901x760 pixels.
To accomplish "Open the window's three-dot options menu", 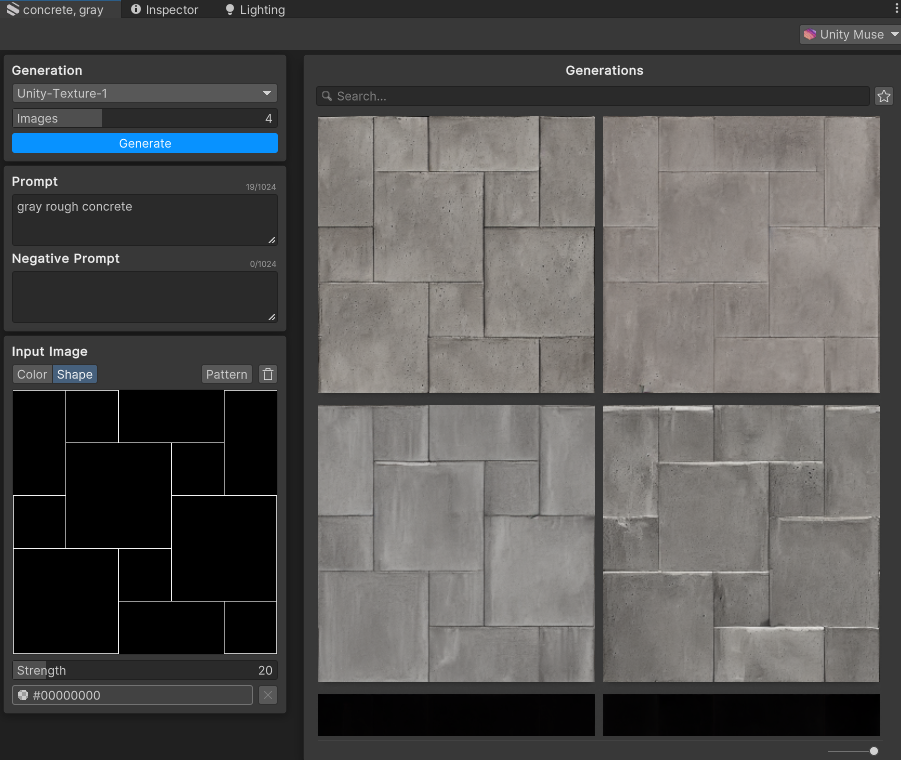I will pyautogui.click(x=895, y=9).
